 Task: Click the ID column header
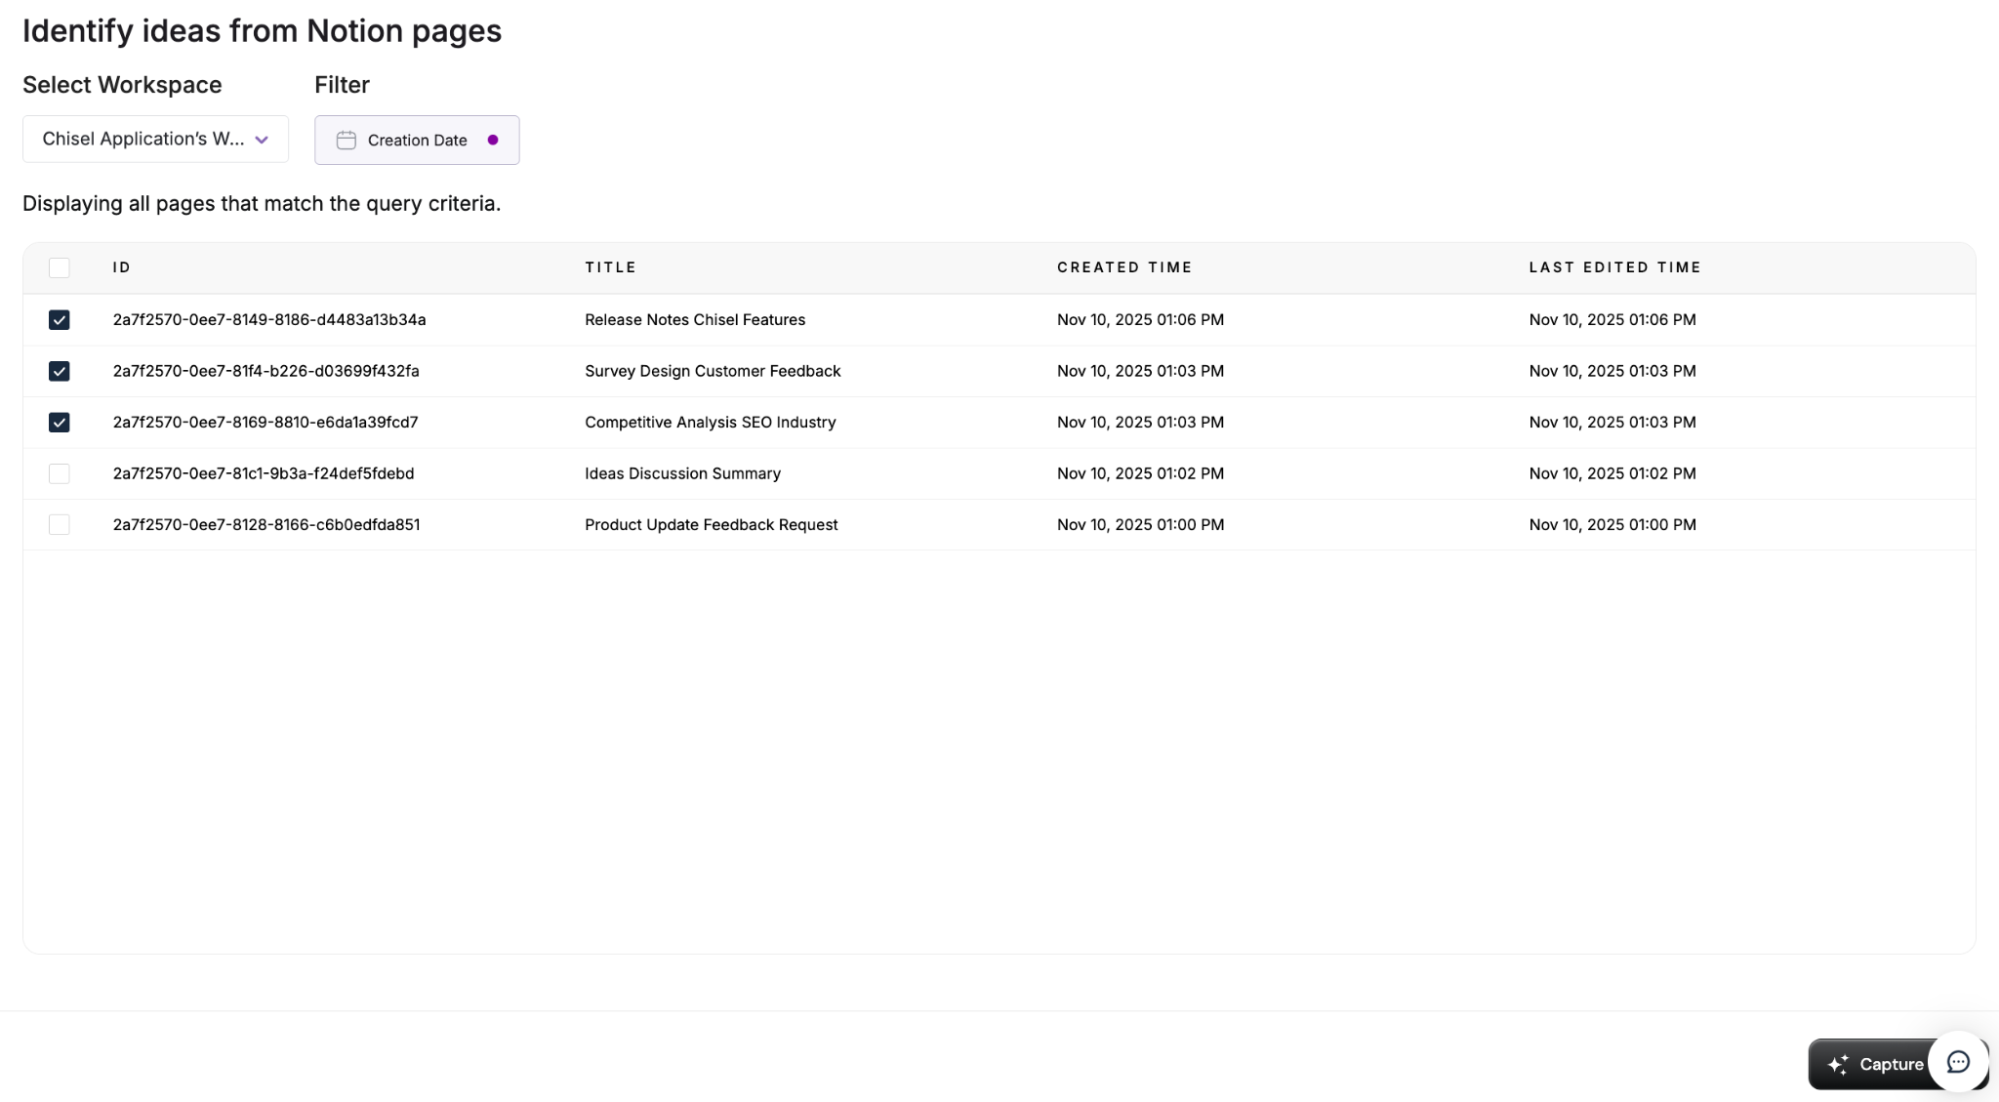121,268
